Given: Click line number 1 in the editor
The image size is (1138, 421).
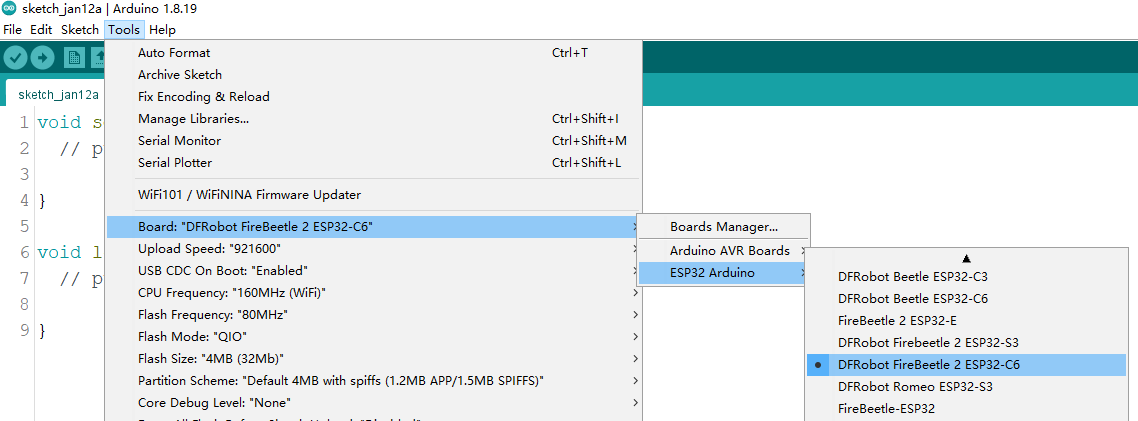Looking at the screenshot, I should click(25, 122).
